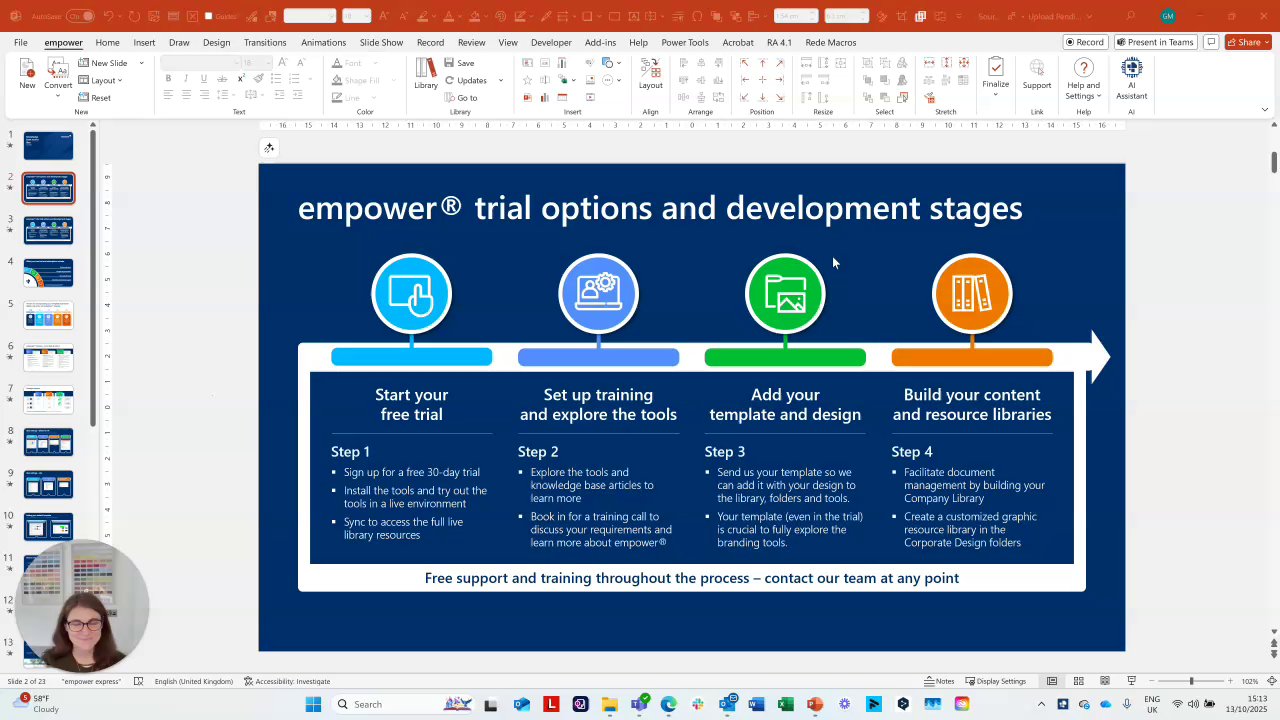
Task: Open the Design tab
Action: pos(216,42)
